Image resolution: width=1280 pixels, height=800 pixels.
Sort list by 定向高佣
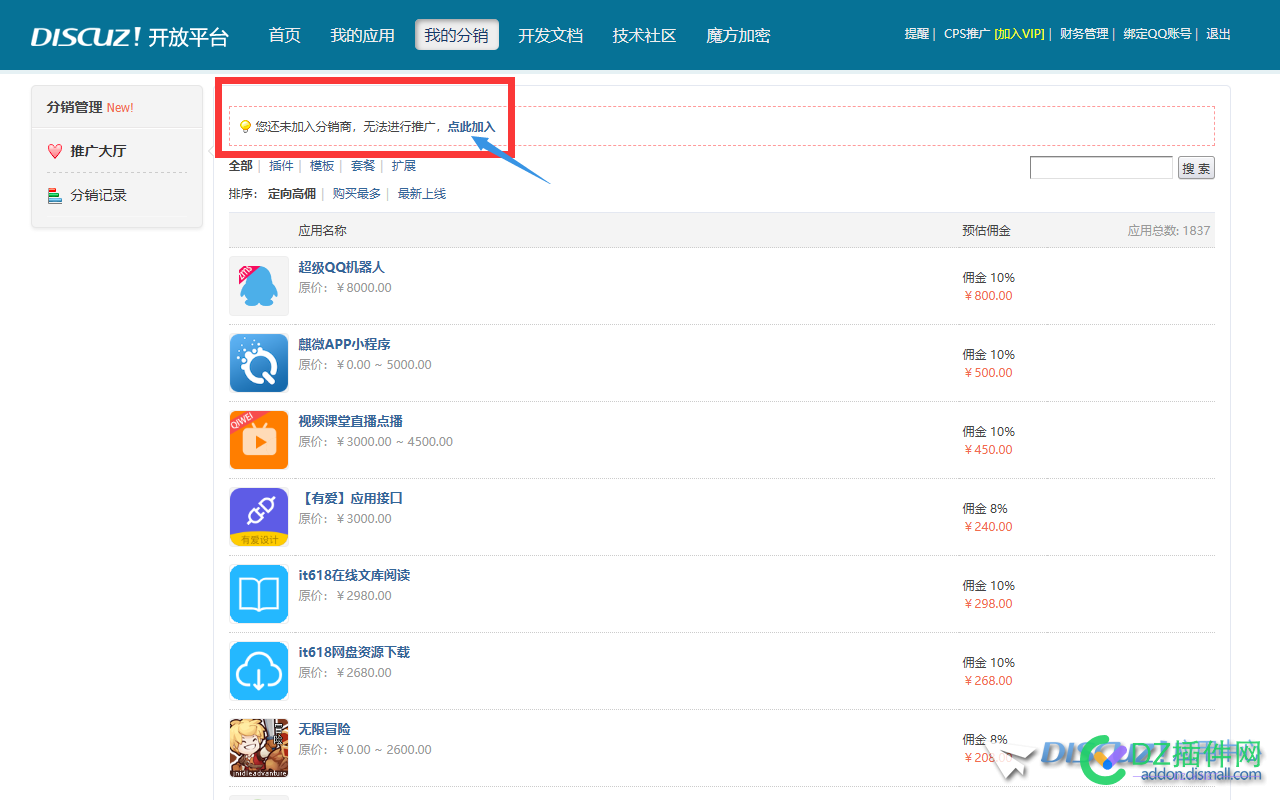[x=292, y=194]
